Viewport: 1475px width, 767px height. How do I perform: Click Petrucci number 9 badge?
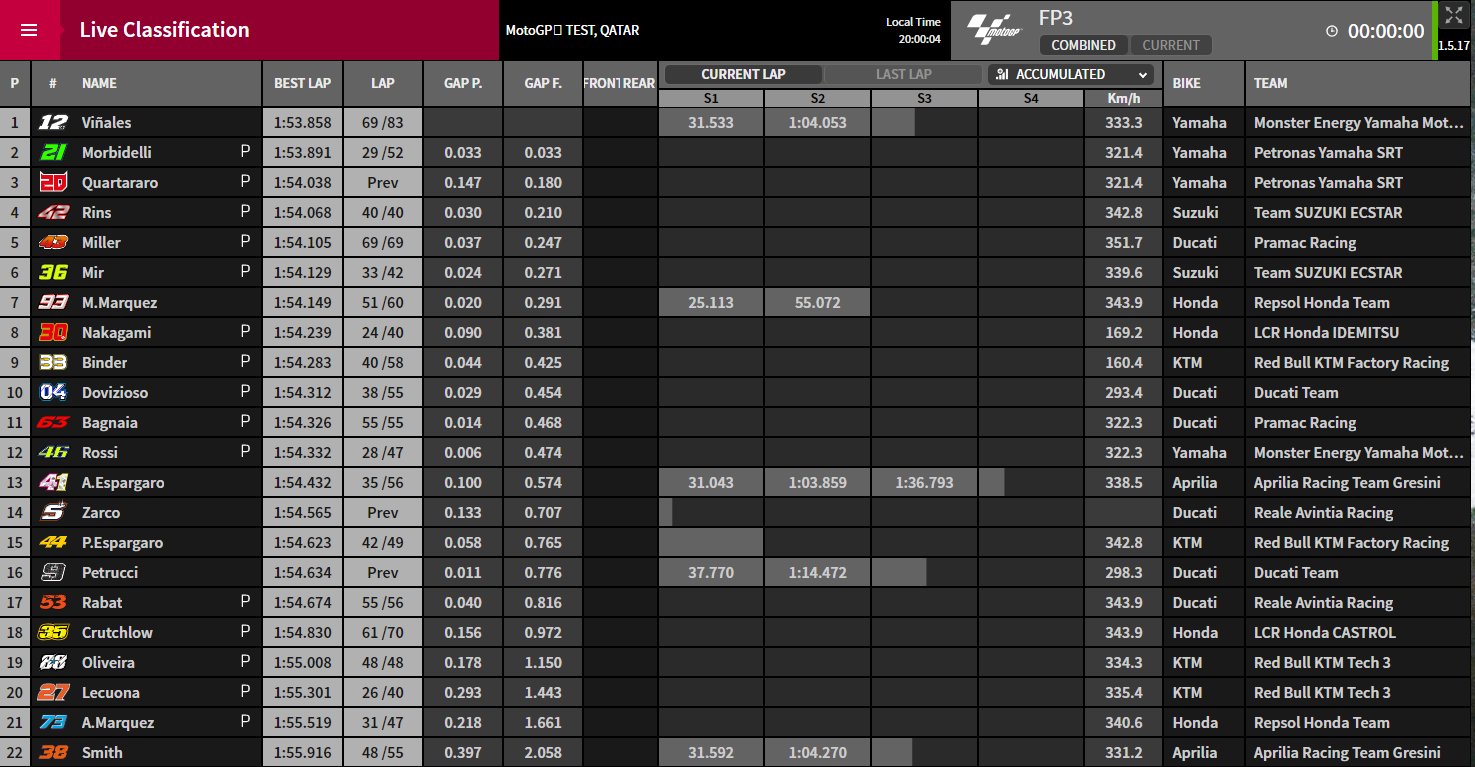(x=52, y=572)
